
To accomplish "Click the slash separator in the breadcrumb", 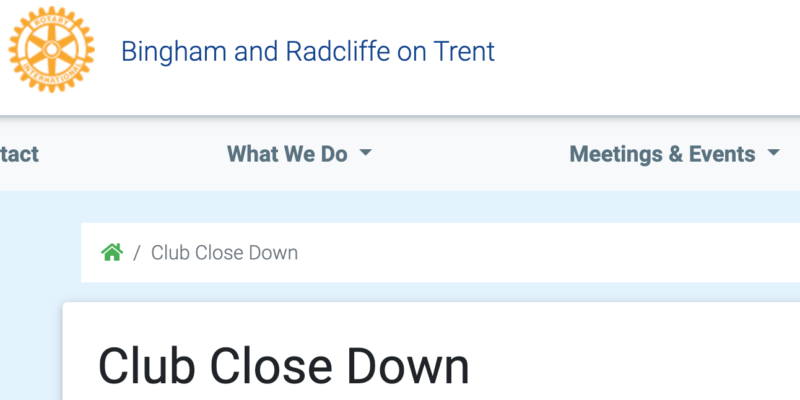I will click(x=137, y=253).
